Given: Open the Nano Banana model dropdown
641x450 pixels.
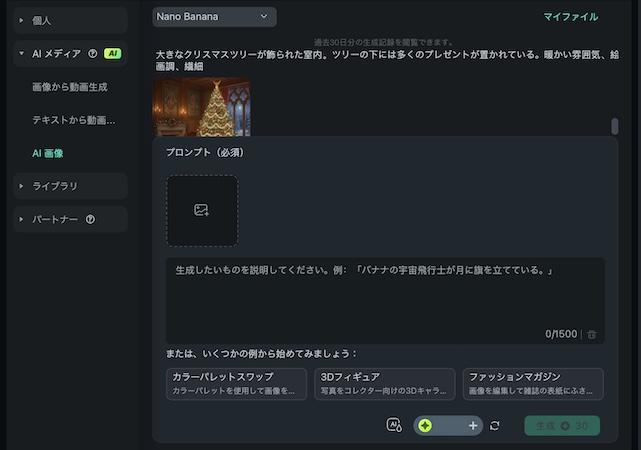Looking at the screenshot, I should pyautogui.click(x=214, y=17).
